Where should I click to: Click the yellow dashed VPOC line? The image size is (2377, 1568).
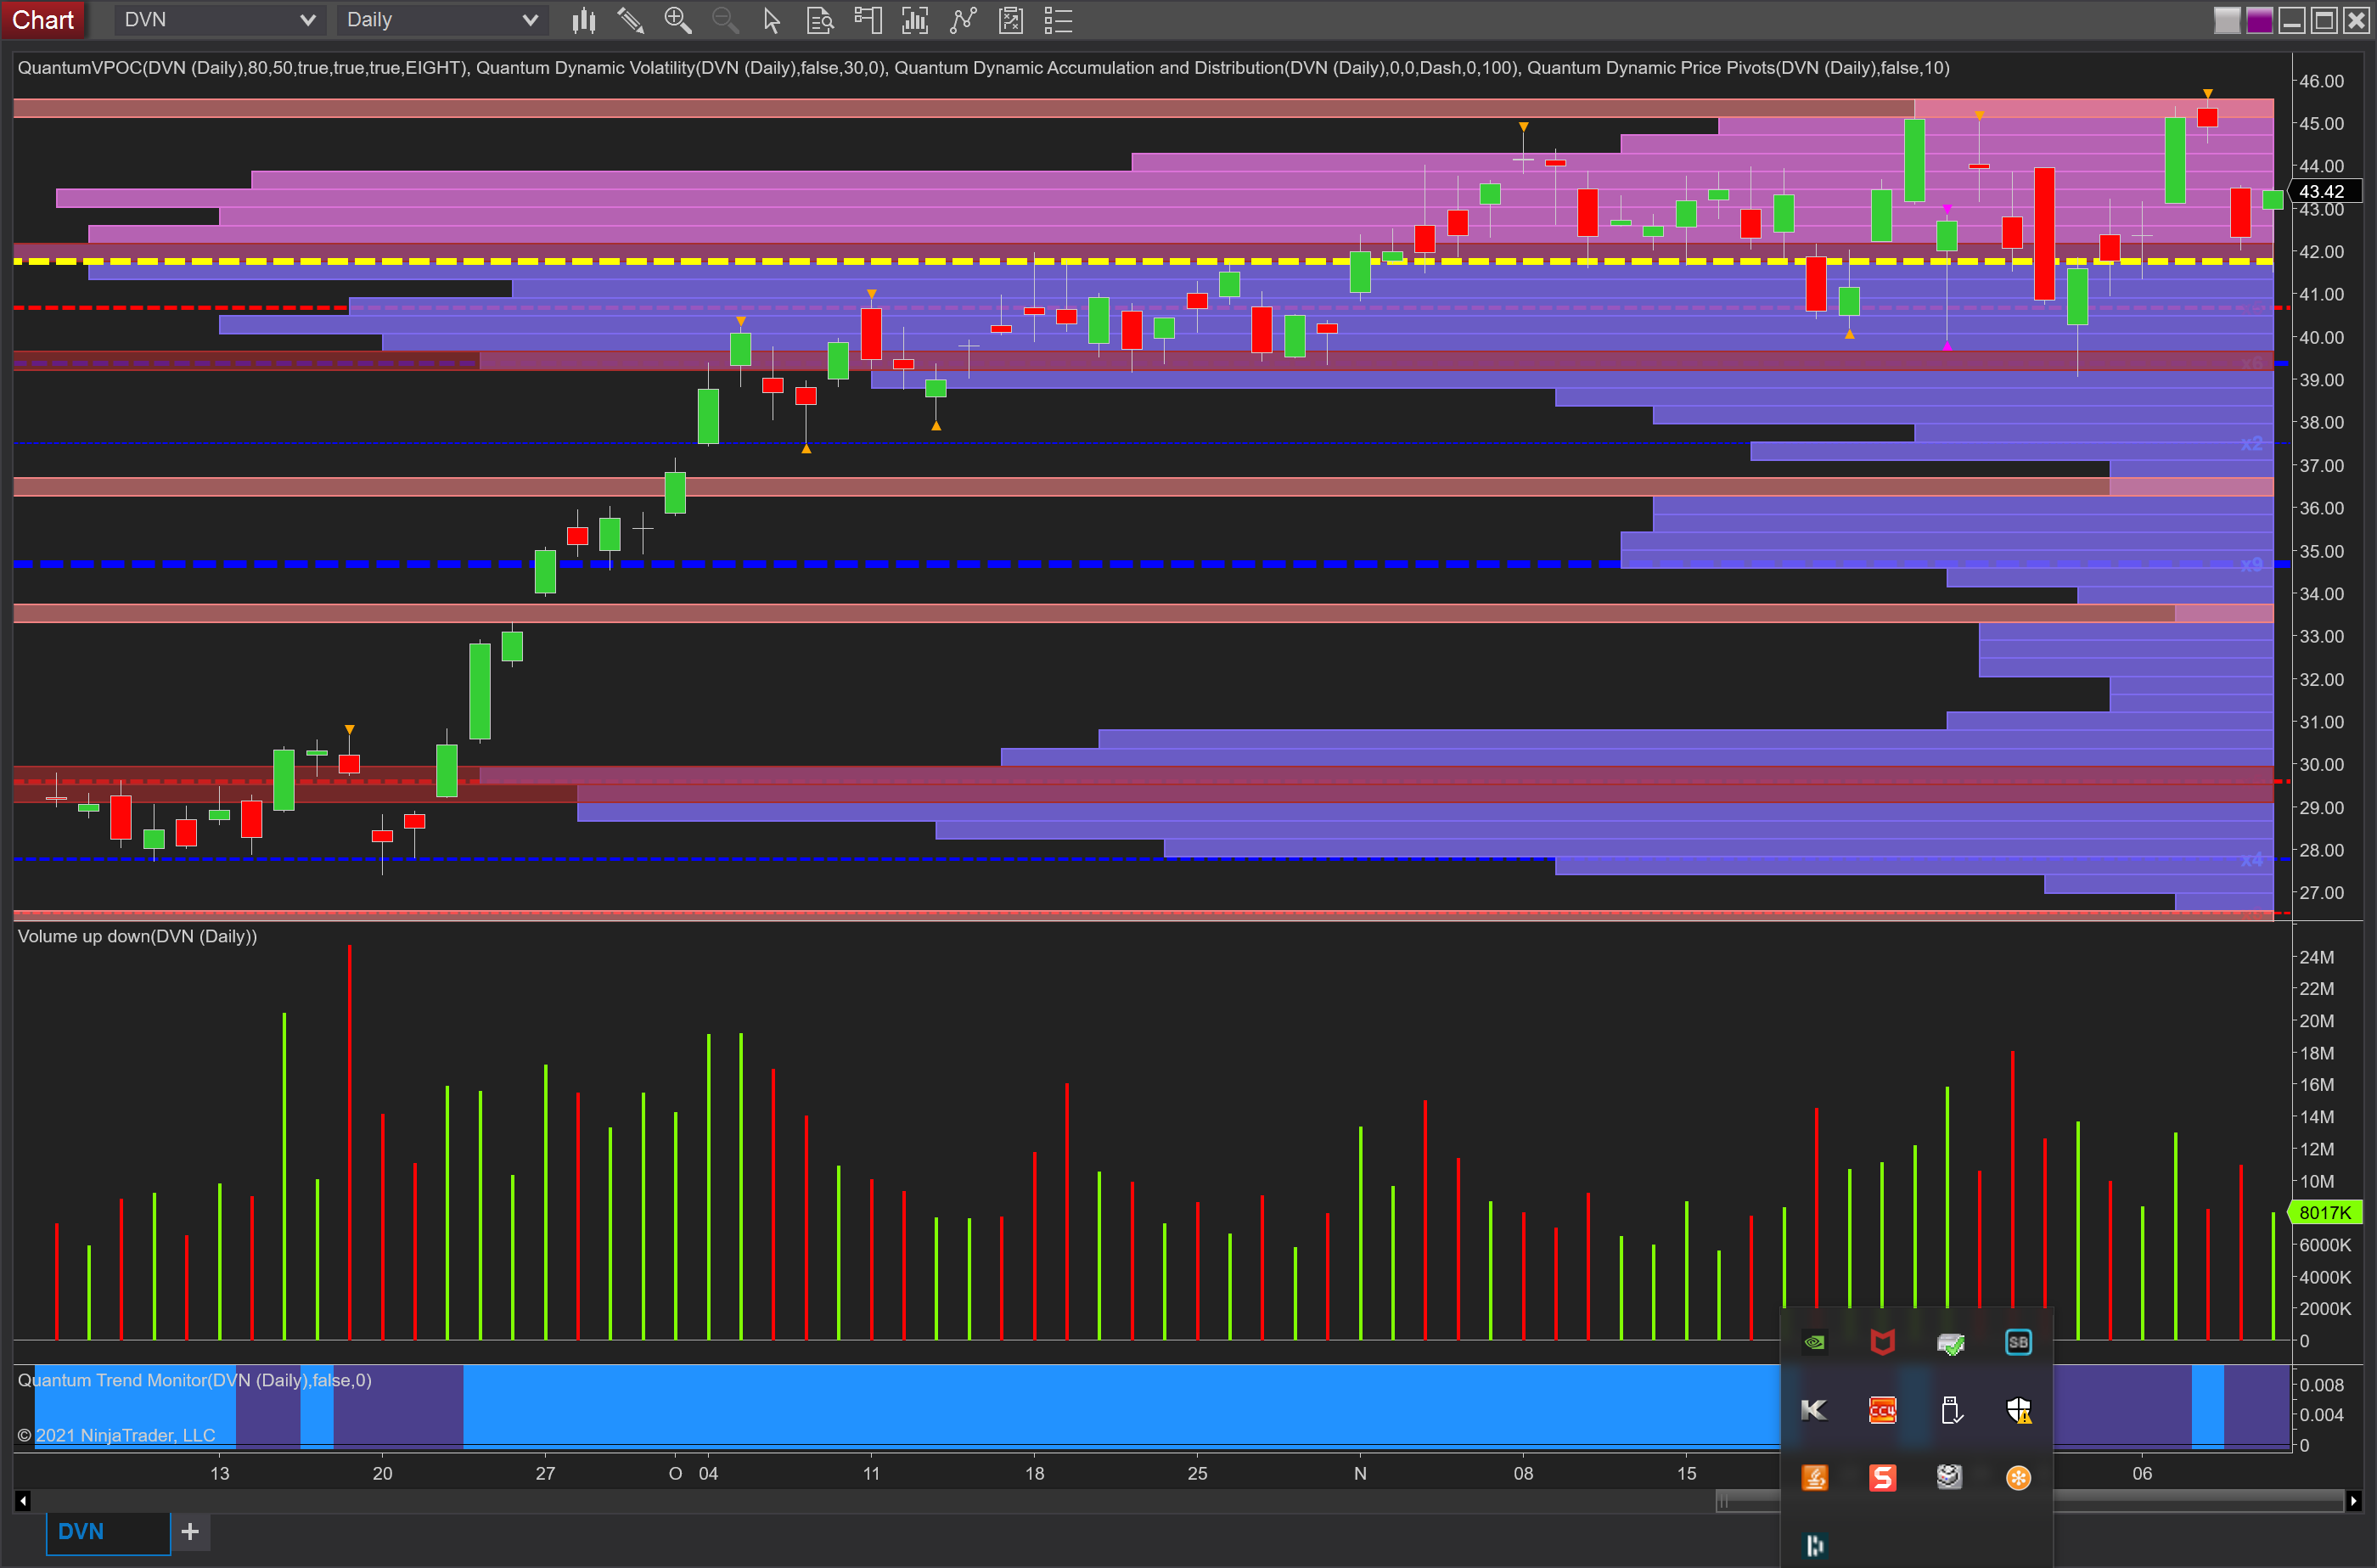1143,261
